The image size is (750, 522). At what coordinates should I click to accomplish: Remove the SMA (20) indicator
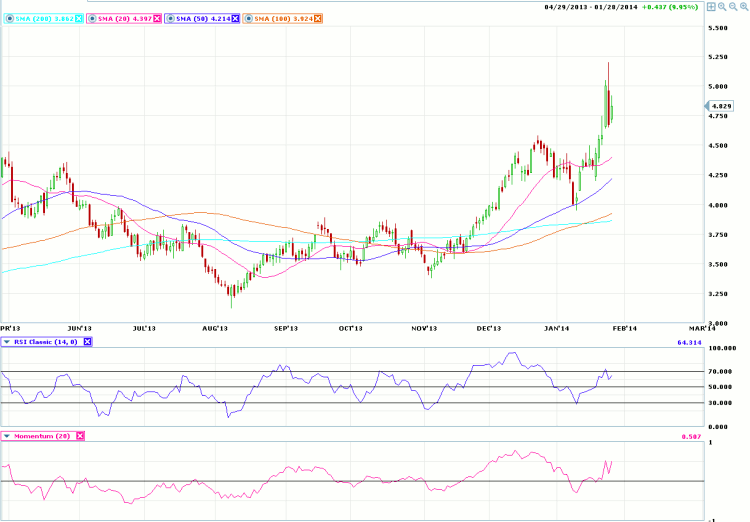point(156,19)
